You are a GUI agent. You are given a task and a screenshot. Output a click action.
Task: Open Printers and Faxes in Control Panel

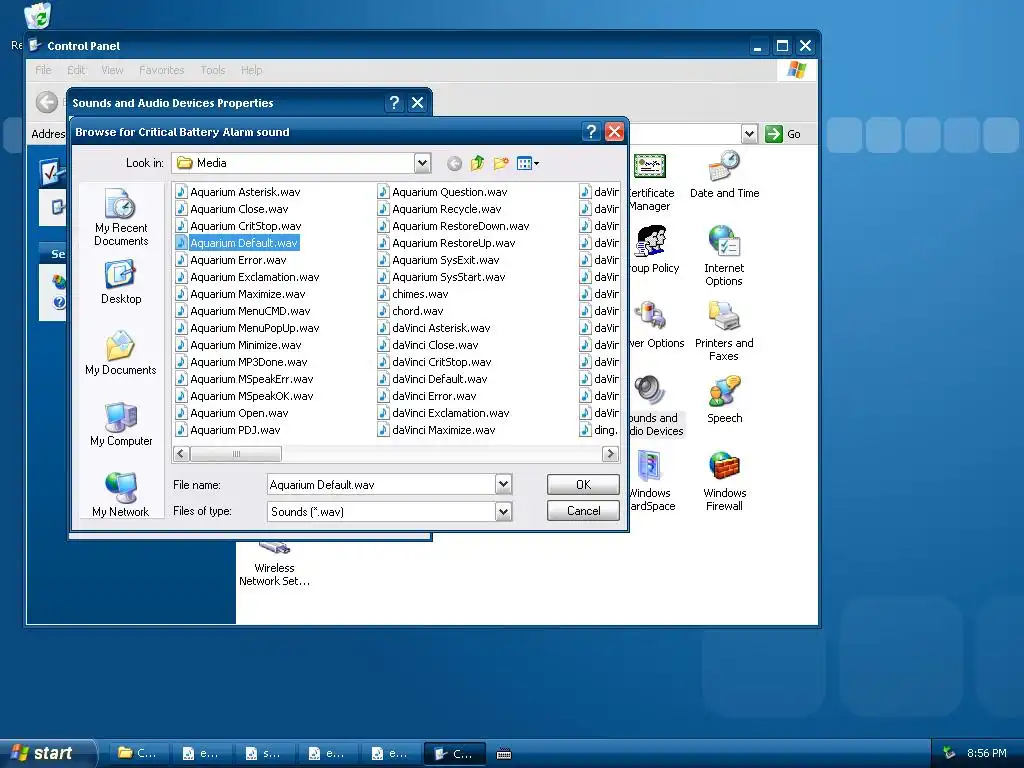pyautogui.click(x=724, y=331)
